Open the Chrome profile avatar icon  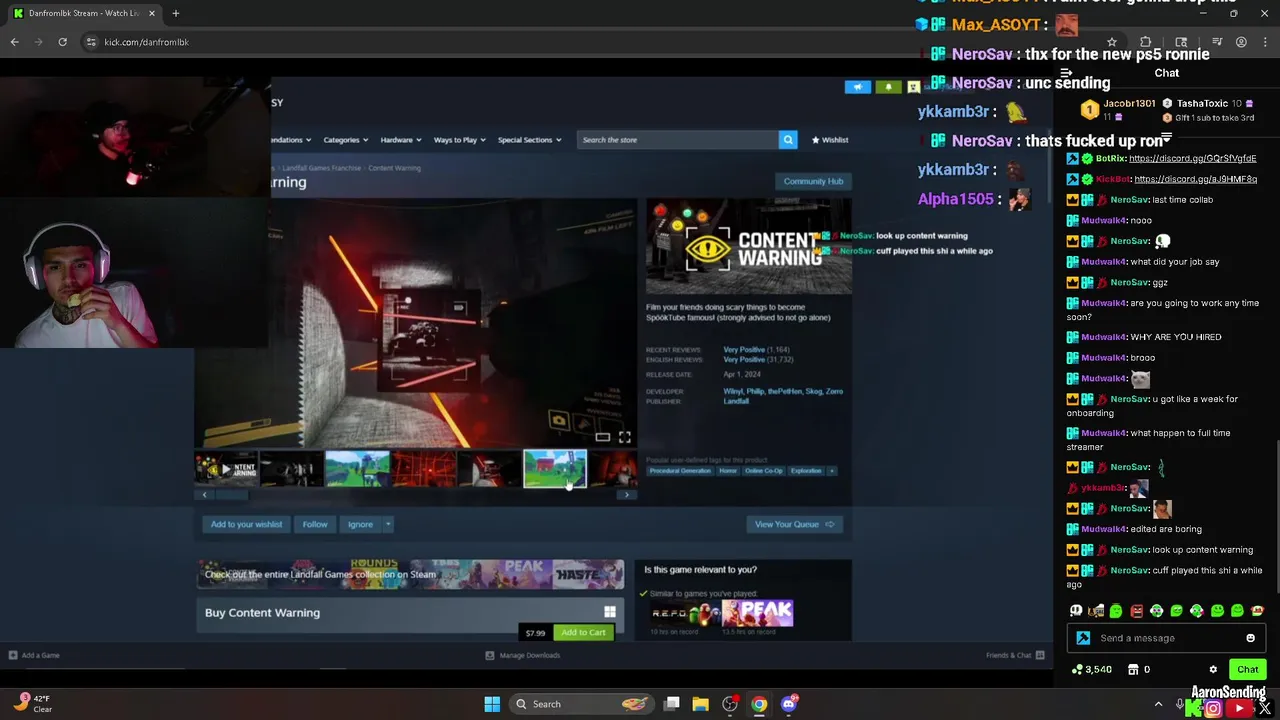tap(1241, 42)
